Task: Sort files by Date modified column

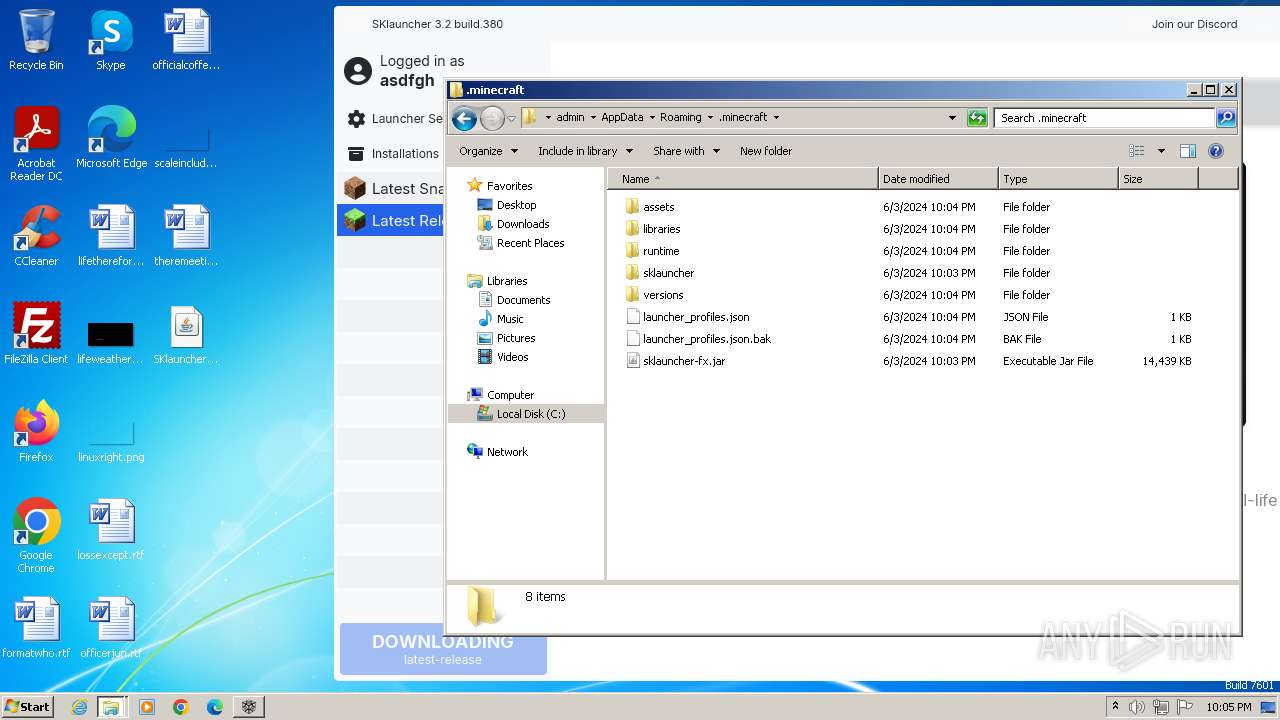Action: tap(937, 179)
